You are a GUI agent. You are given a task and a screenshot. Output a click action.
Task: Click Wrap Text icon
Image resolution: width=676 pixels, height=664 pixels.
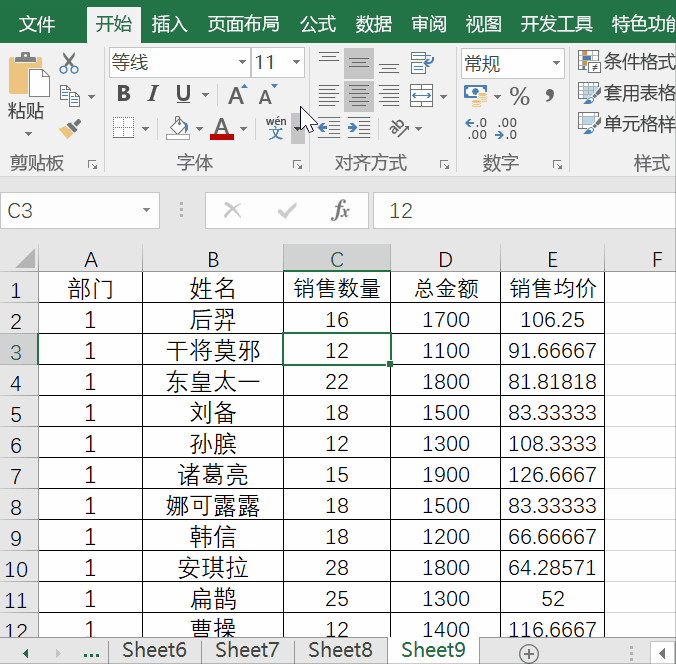[x=421, y=63]
